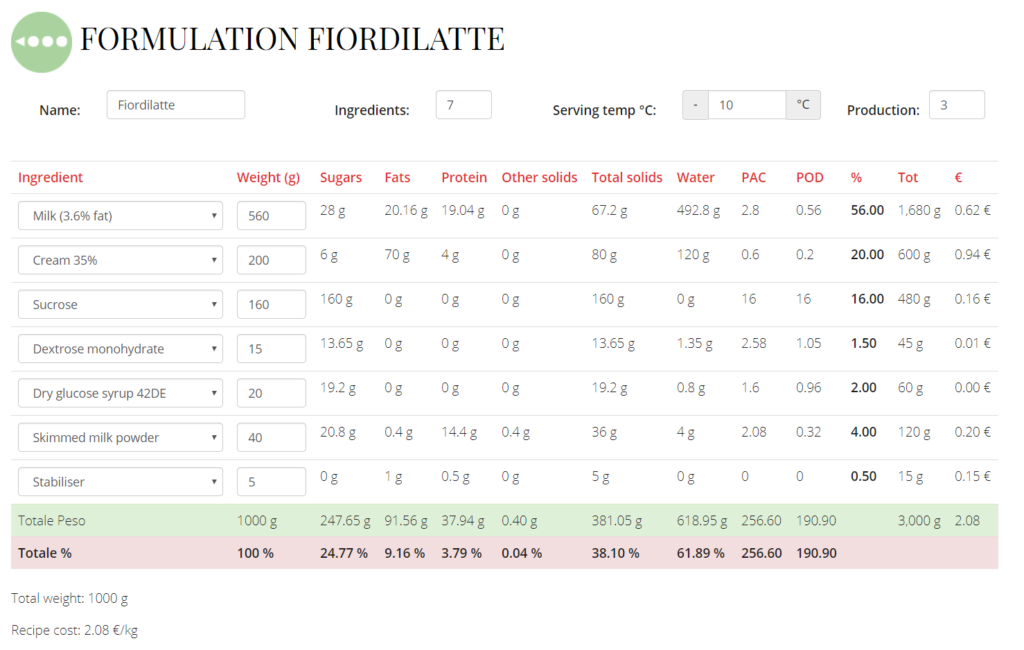Open the Milk (3.6% fat) ingredient dropdown

(x=120, y=216)
